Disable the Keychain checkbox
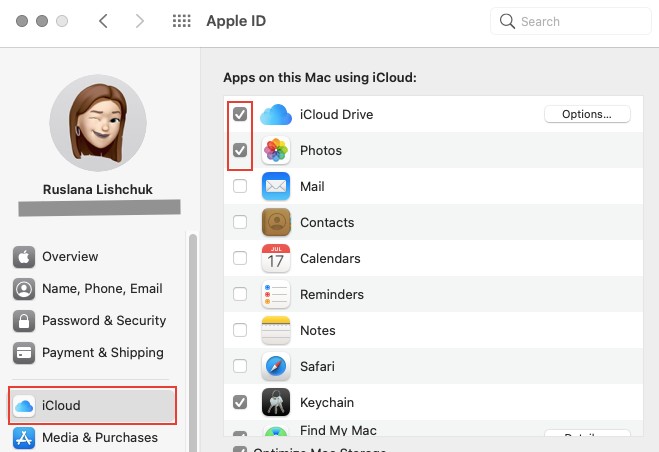Viewport: 659px width, 452px height. tap(240, 402)
